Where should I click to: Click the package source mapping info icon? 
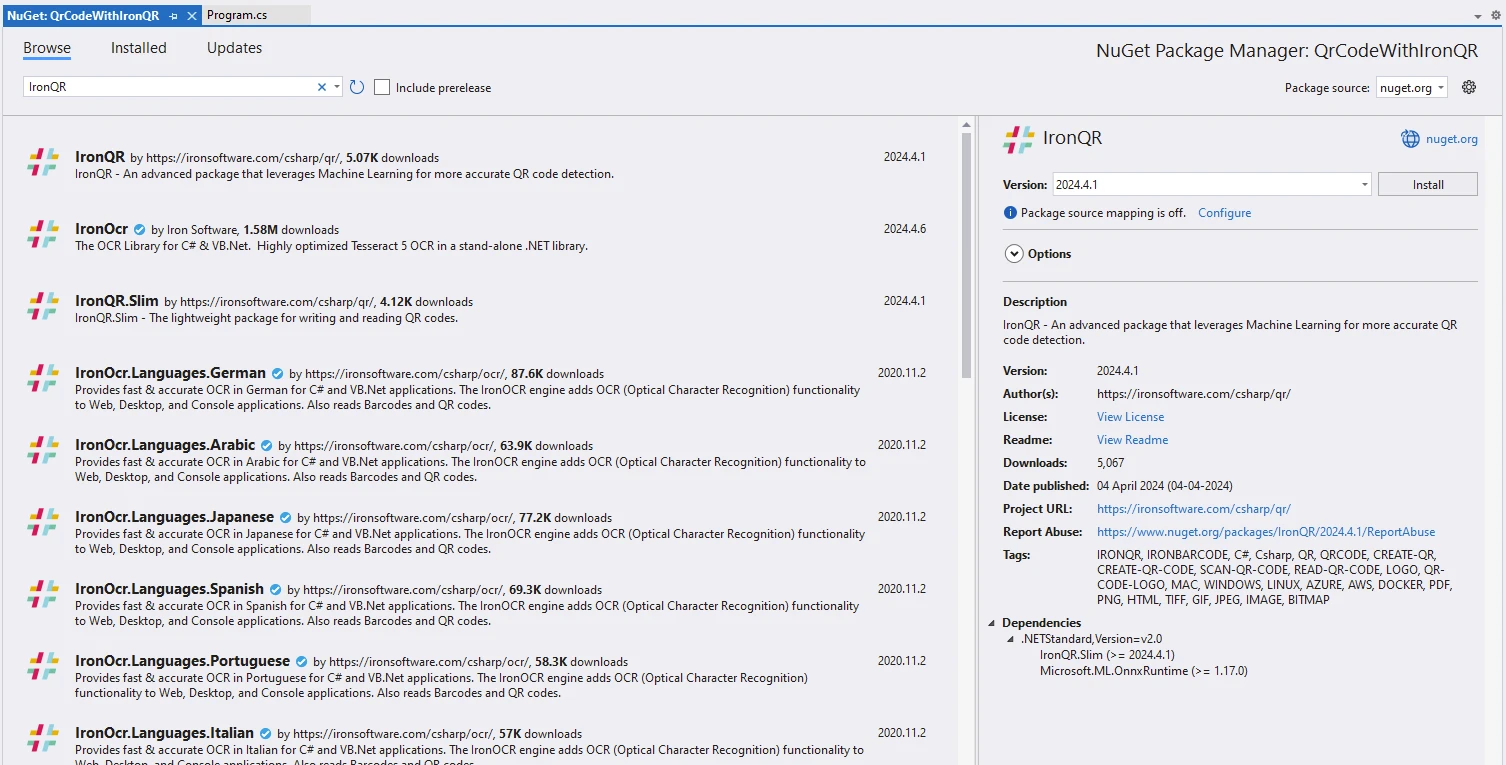pos(1010,213)
